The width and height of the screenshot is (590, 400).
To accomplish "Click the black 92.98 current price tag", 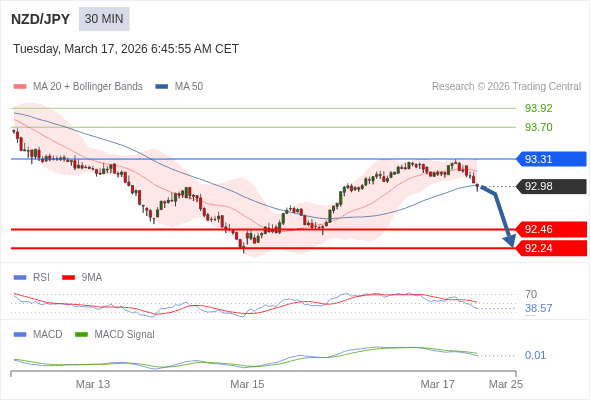I will 551,186.
